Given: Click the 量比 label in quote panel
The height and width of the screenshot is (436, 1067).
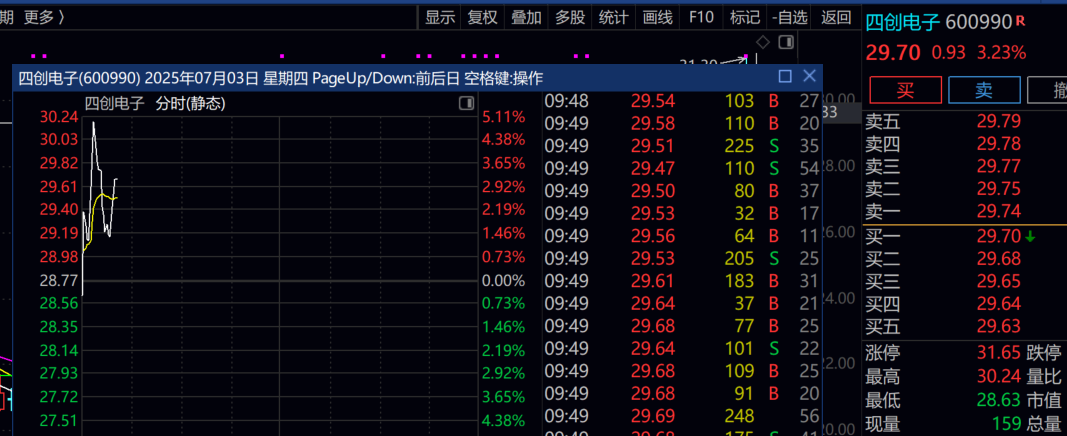Looking at the screenshot, I should pos(1044,375).
